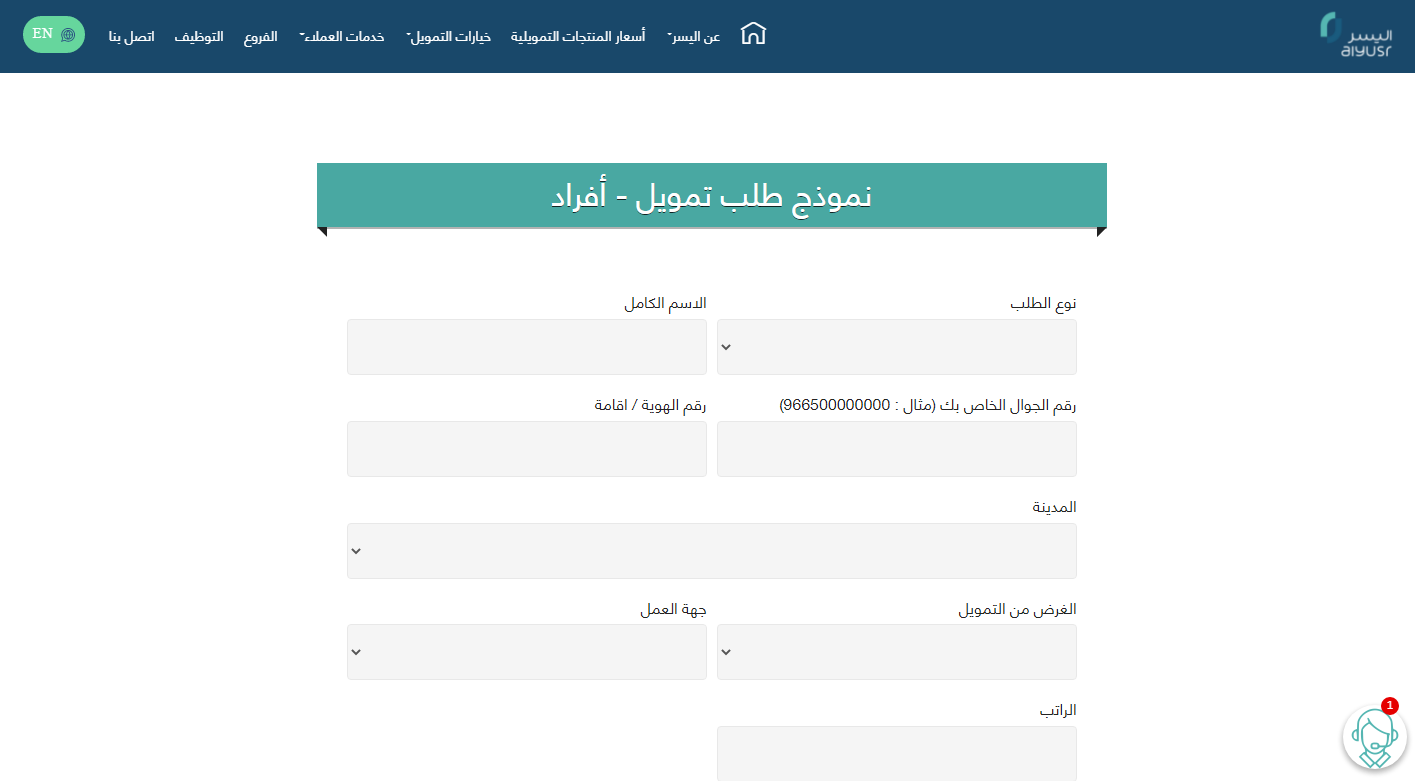Expand the خيارات التمويل menu
Image resolution: width=1415 pixels, height=781 pixels.
tap(449, 36)
